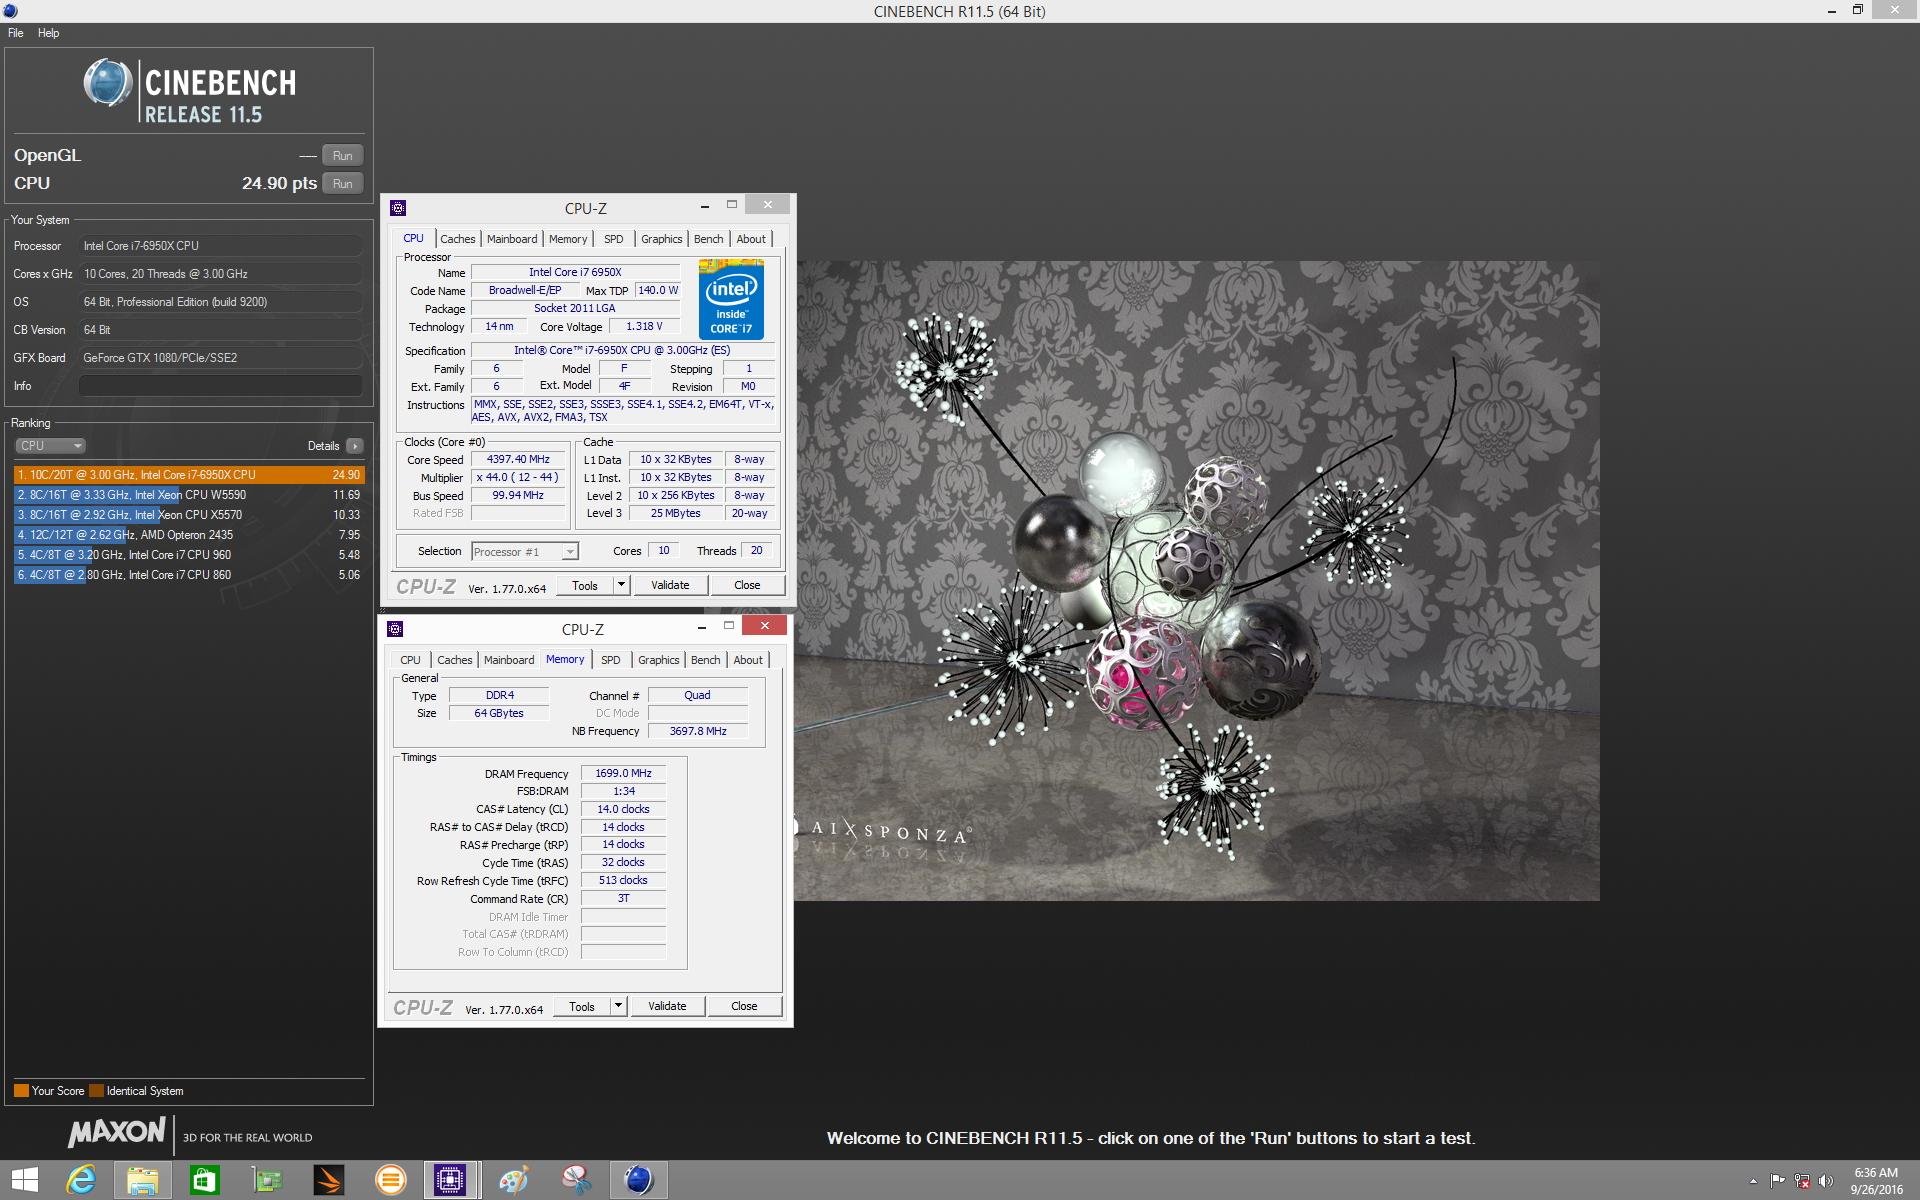Switch to Cinebench taskbar icon

[x=638, y=1181]
